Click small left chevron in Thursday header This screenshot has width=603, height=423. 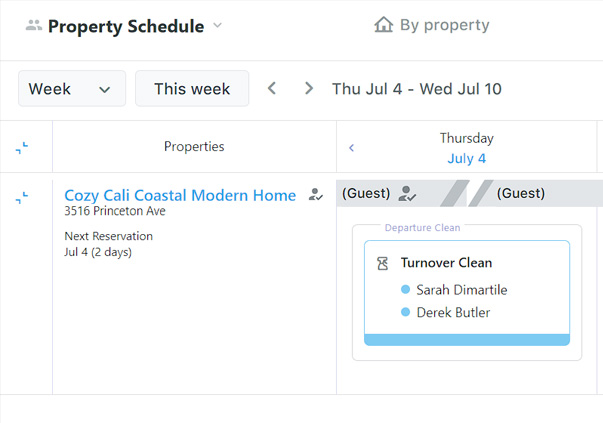(352, 148)
